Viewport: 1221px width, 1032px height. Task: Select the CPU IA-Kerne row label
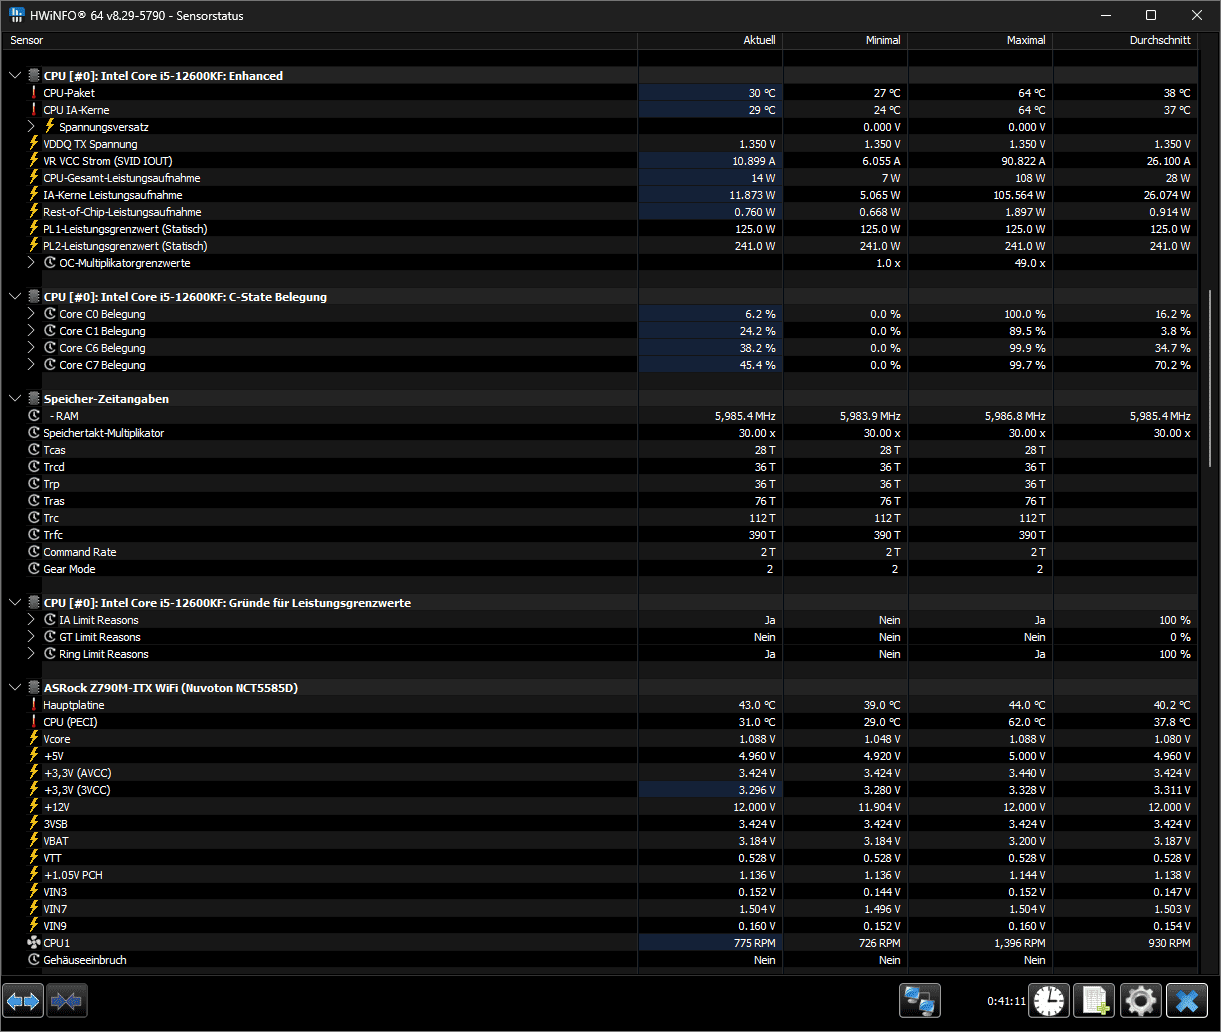(76, 110)
